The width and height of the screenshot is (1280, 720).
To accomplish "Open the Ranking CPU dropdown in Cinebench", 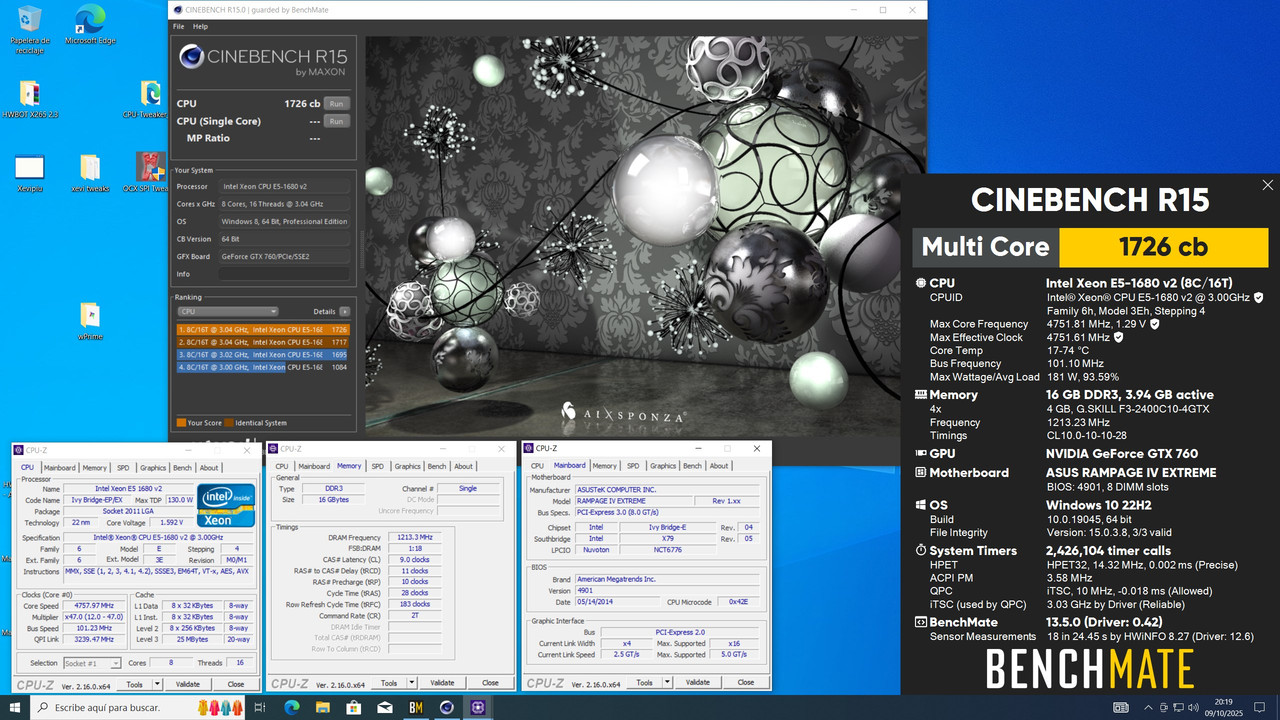I will (x=228, y=311).
